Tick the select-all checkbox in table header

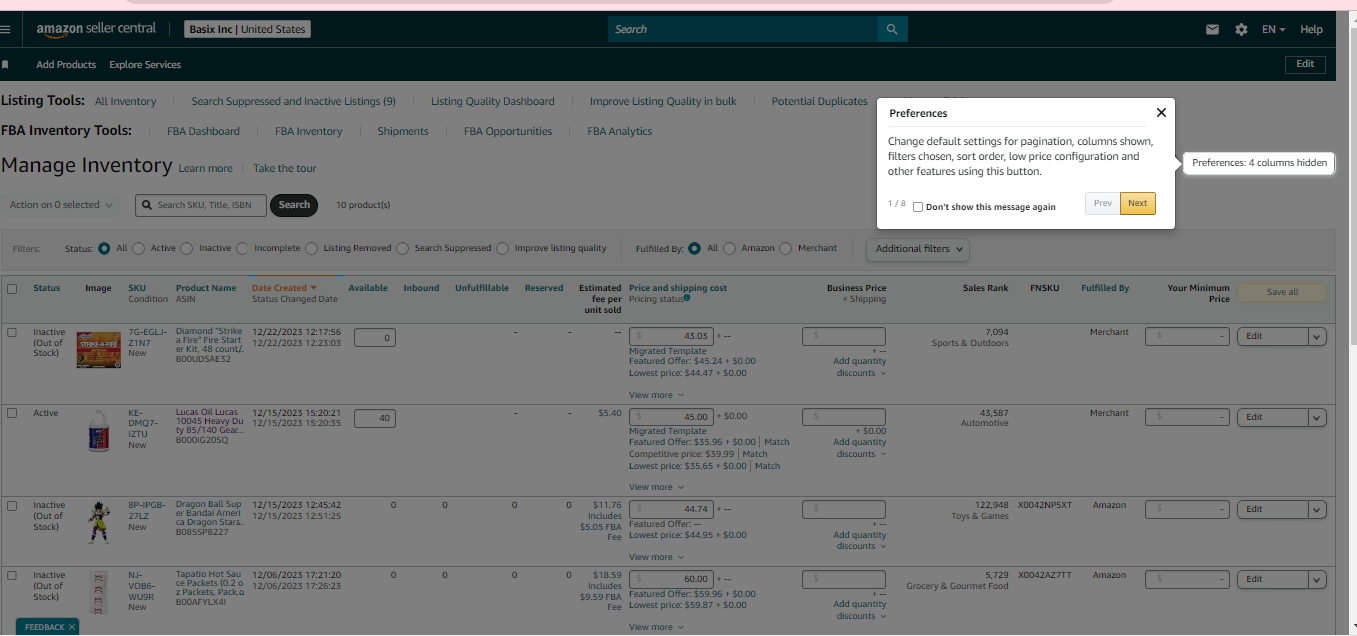pos(12,288)
